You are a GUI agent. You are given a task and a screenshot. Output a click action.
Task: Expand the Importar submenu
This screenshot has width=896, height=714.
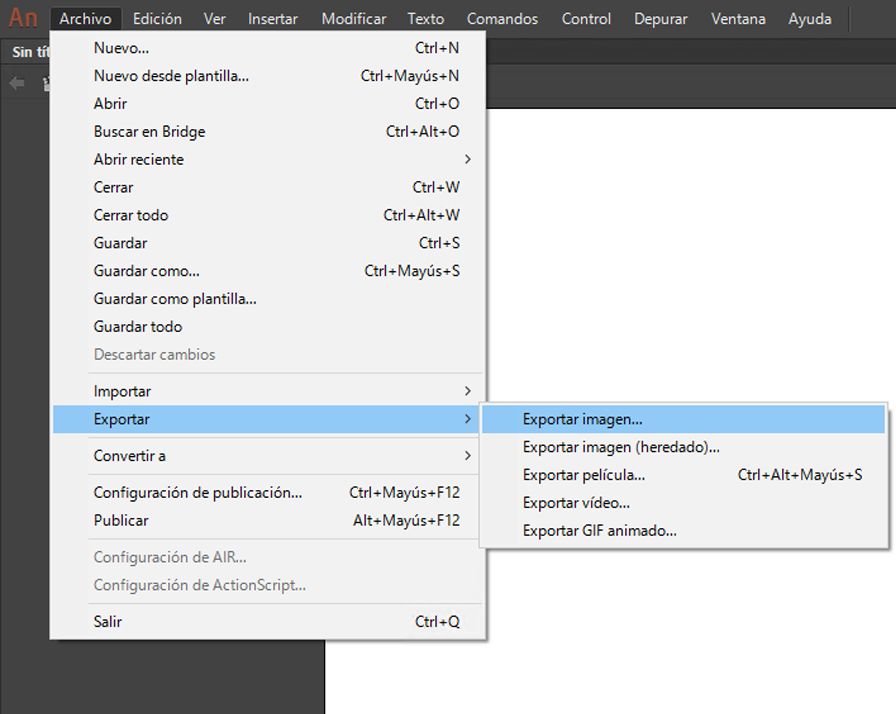pos(267,391)
